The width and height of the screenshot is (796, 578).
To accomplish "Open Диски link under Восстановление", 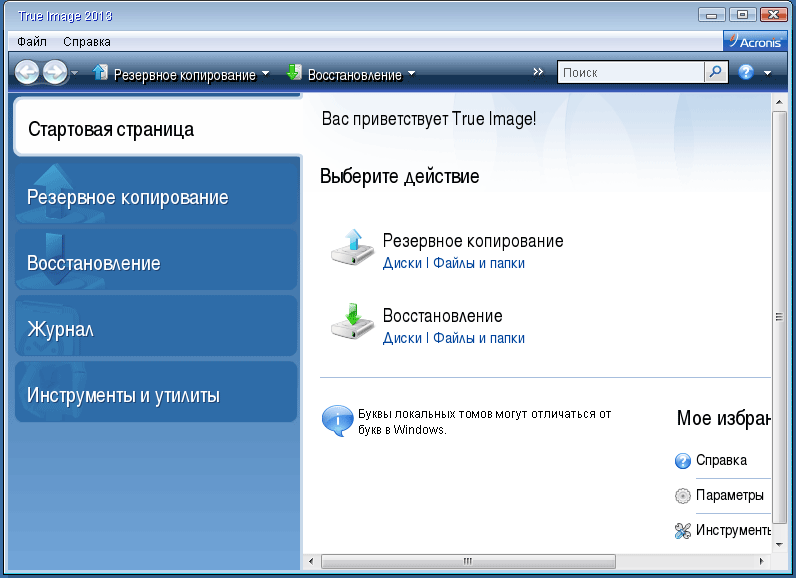I will tap(402, 338).
